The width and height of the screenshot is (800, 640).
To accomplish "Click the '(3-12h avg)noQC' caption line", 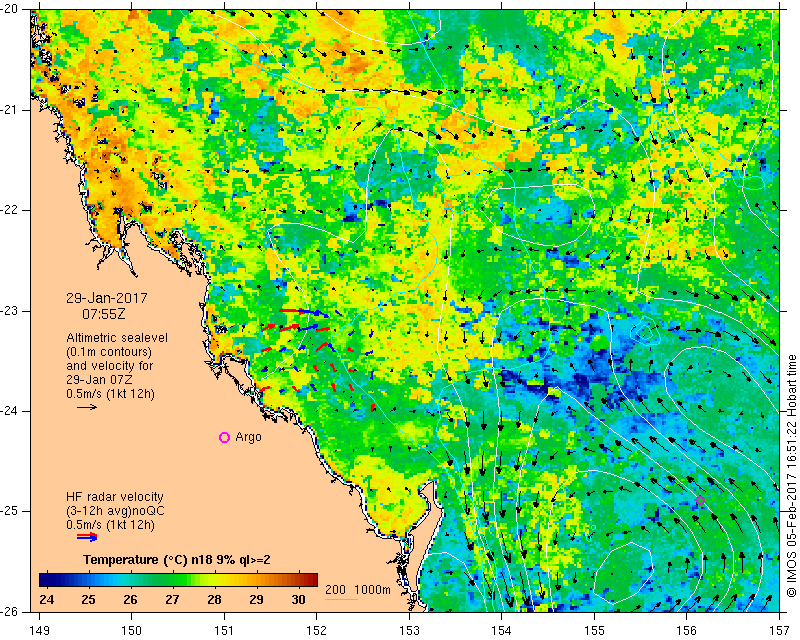I will (115, 511).
